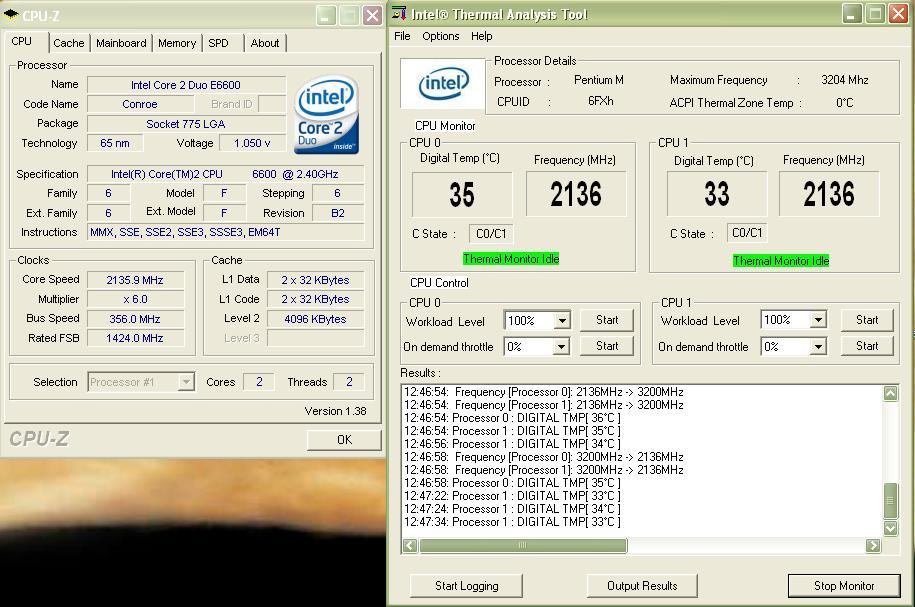
Task: Click the Revision value B2
Action: [338, 213]
